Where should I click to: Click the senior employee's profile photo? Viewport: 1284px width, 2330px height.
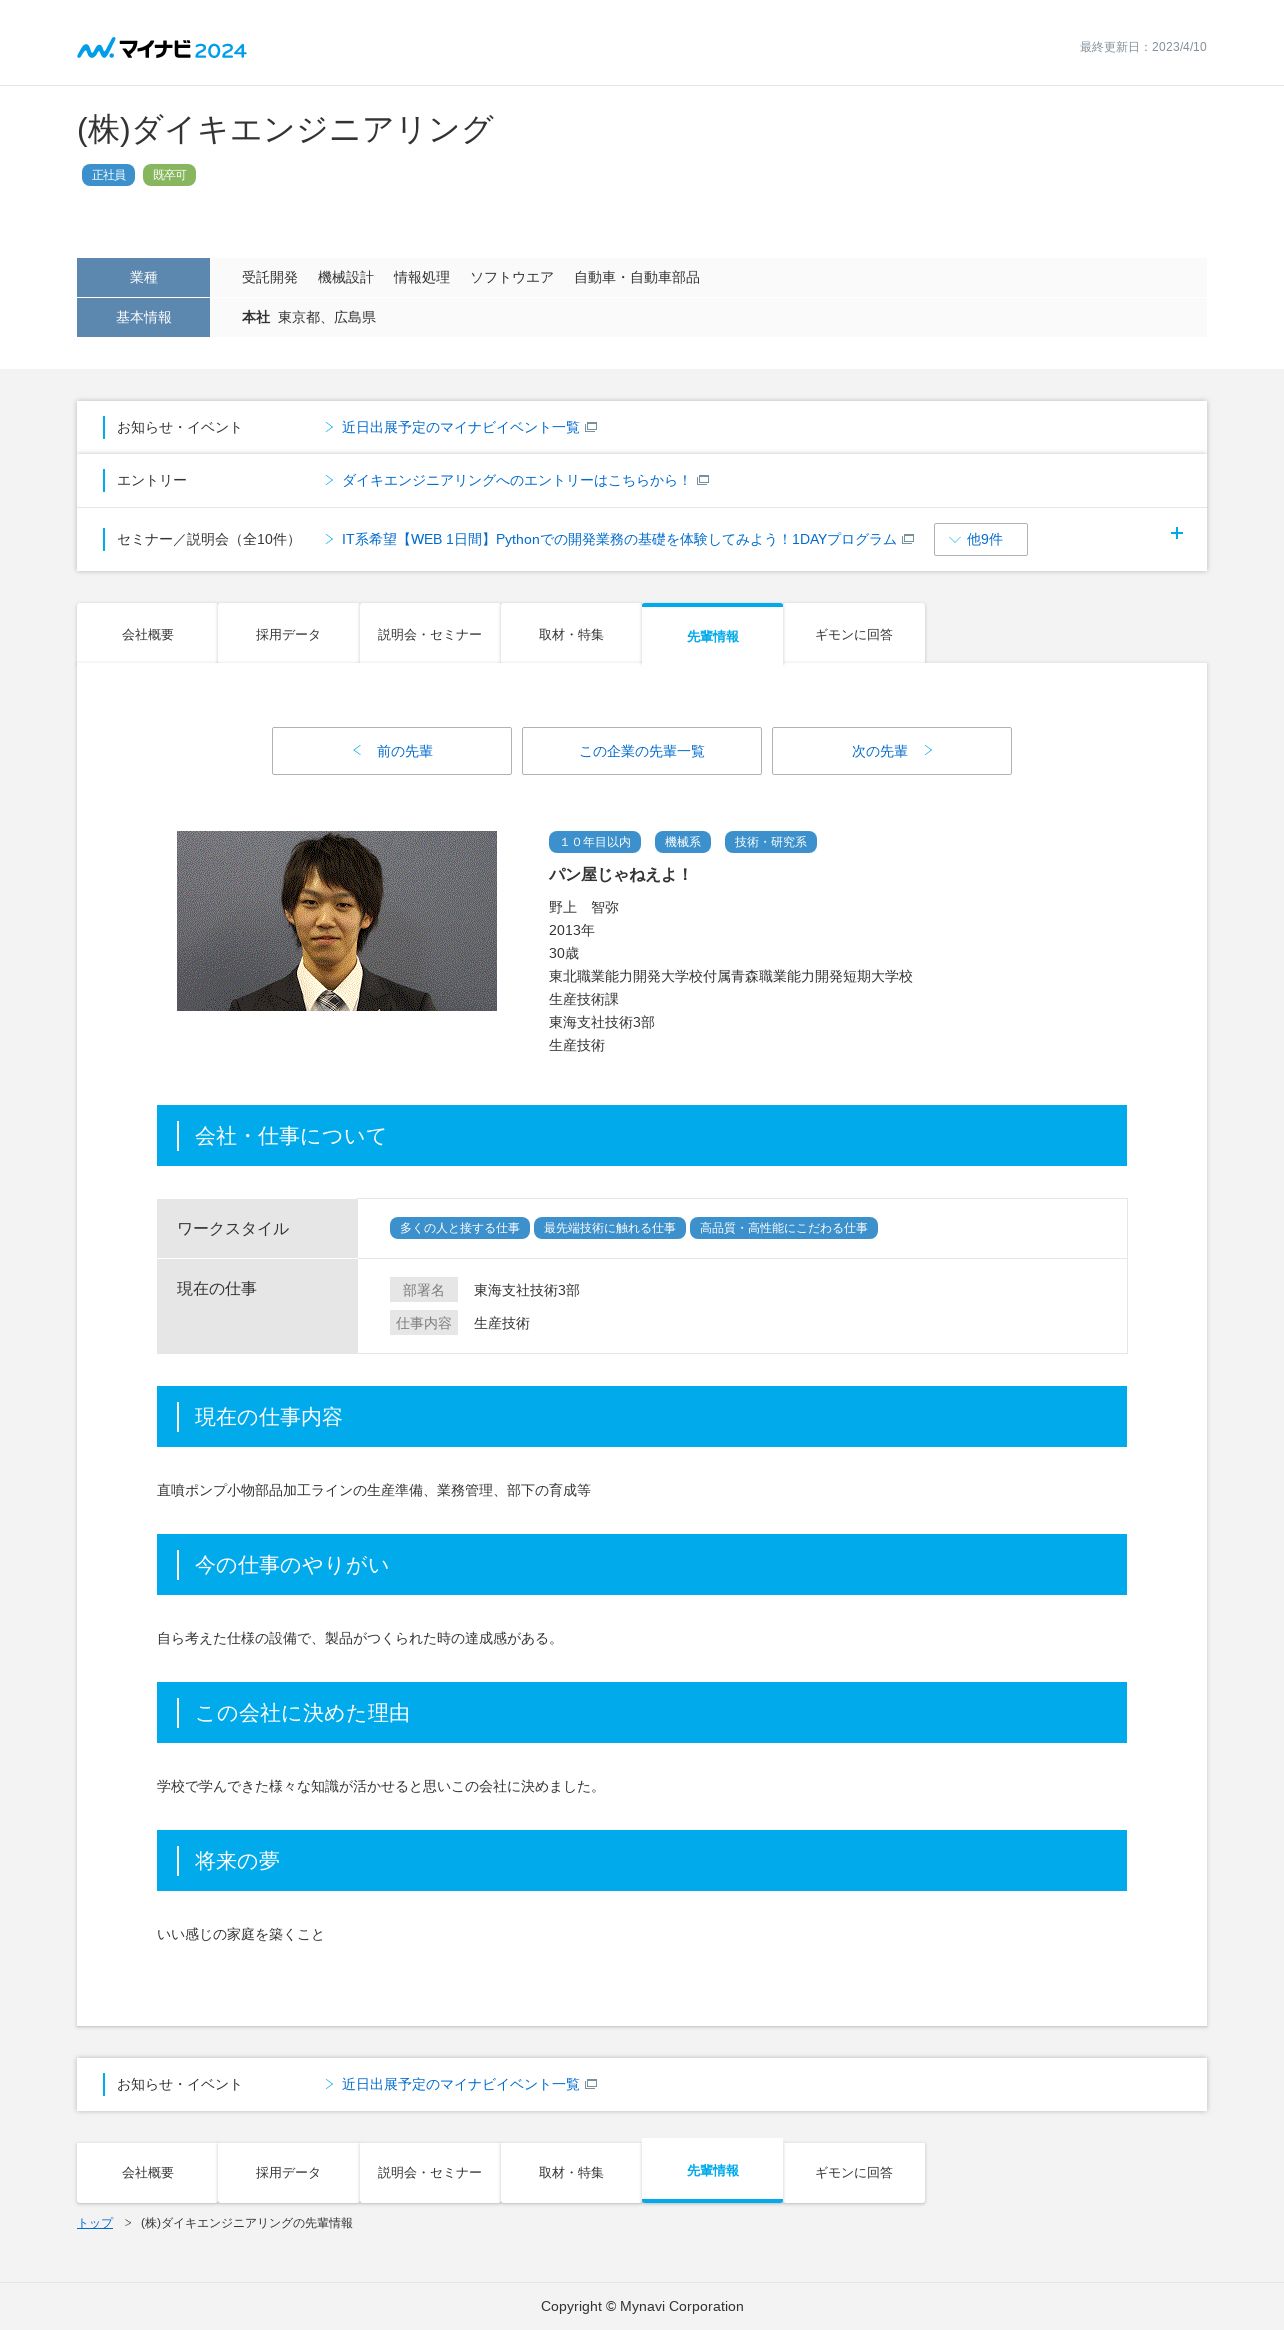coord(337,921)
